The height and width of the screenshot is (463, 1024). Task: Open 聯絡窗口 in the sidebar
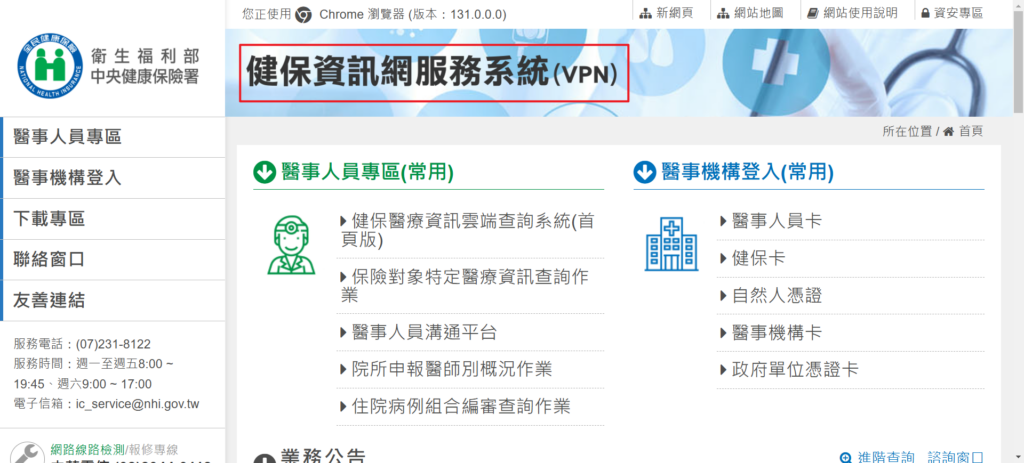coord(113,260)
